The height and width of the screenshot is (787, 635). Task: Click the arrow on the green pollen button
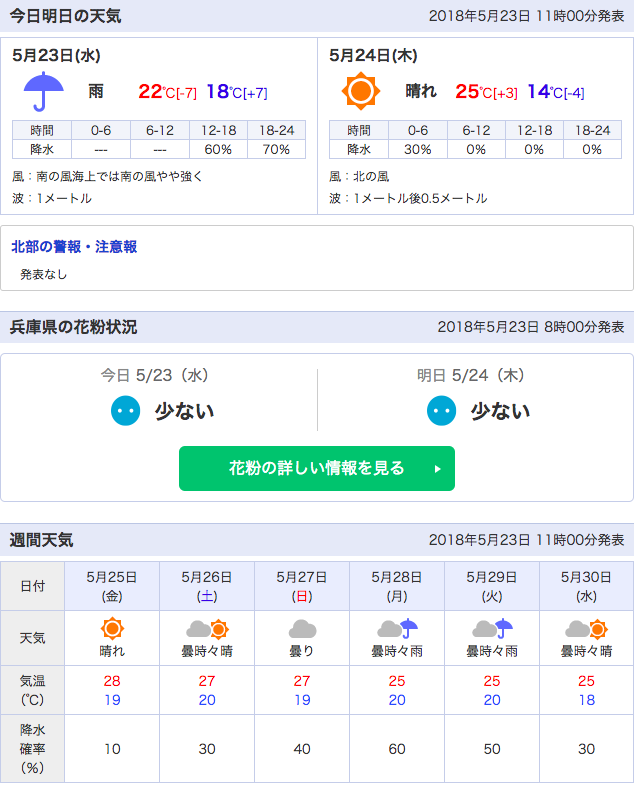point(437,469)
